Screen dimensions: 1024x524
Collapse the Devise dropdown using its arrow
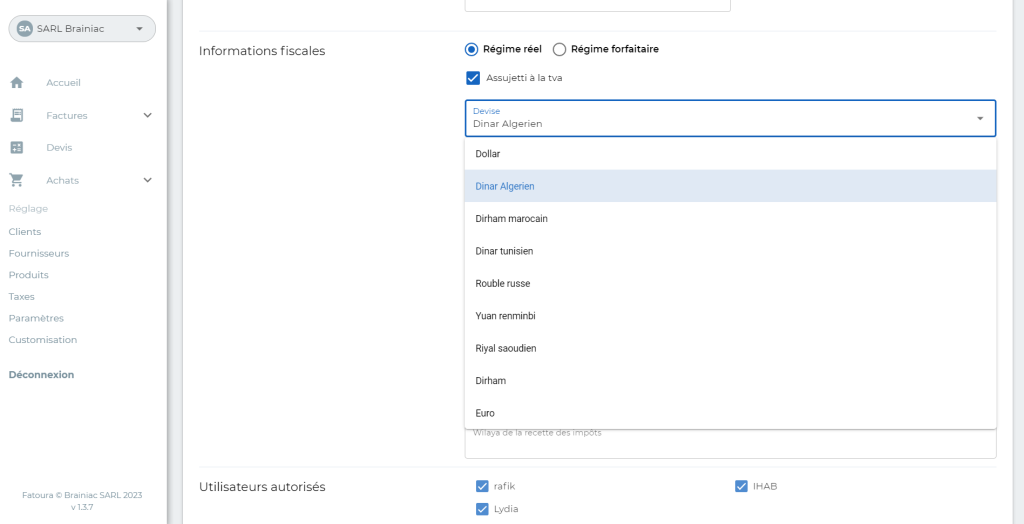980,118
